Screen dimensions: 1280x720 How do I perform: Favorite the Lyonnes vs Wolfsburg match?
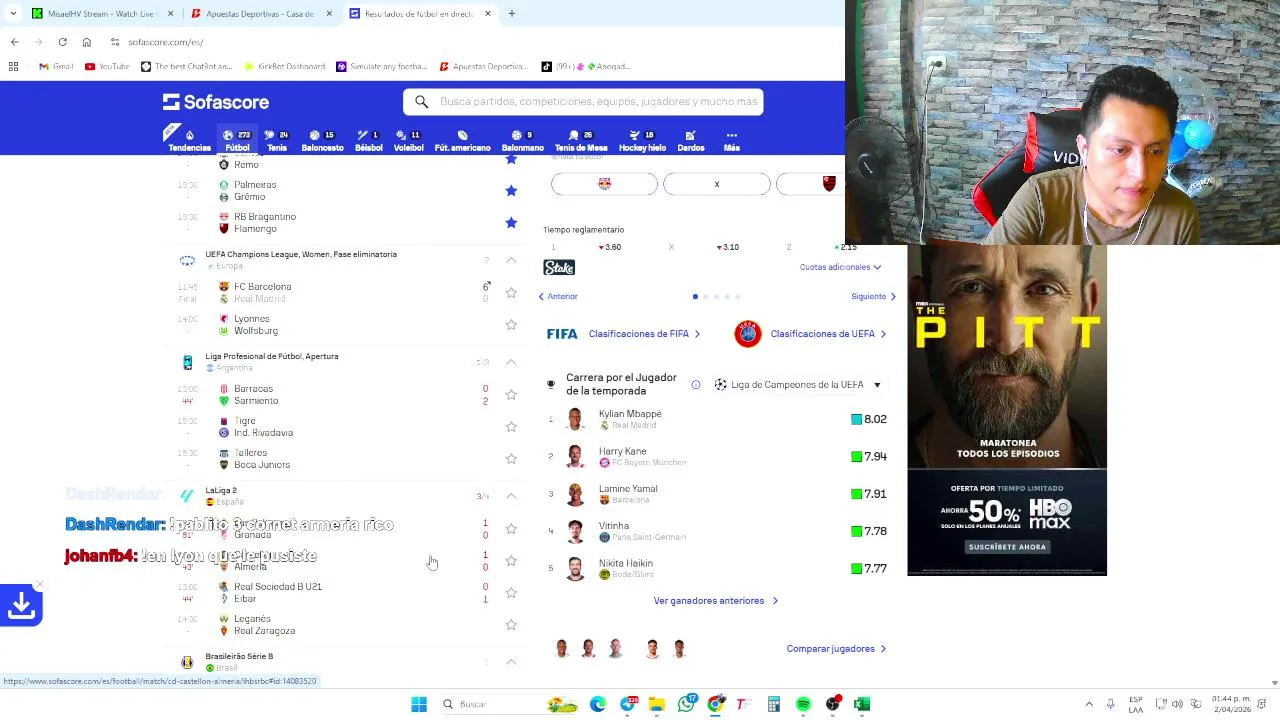tap(511, 324)
